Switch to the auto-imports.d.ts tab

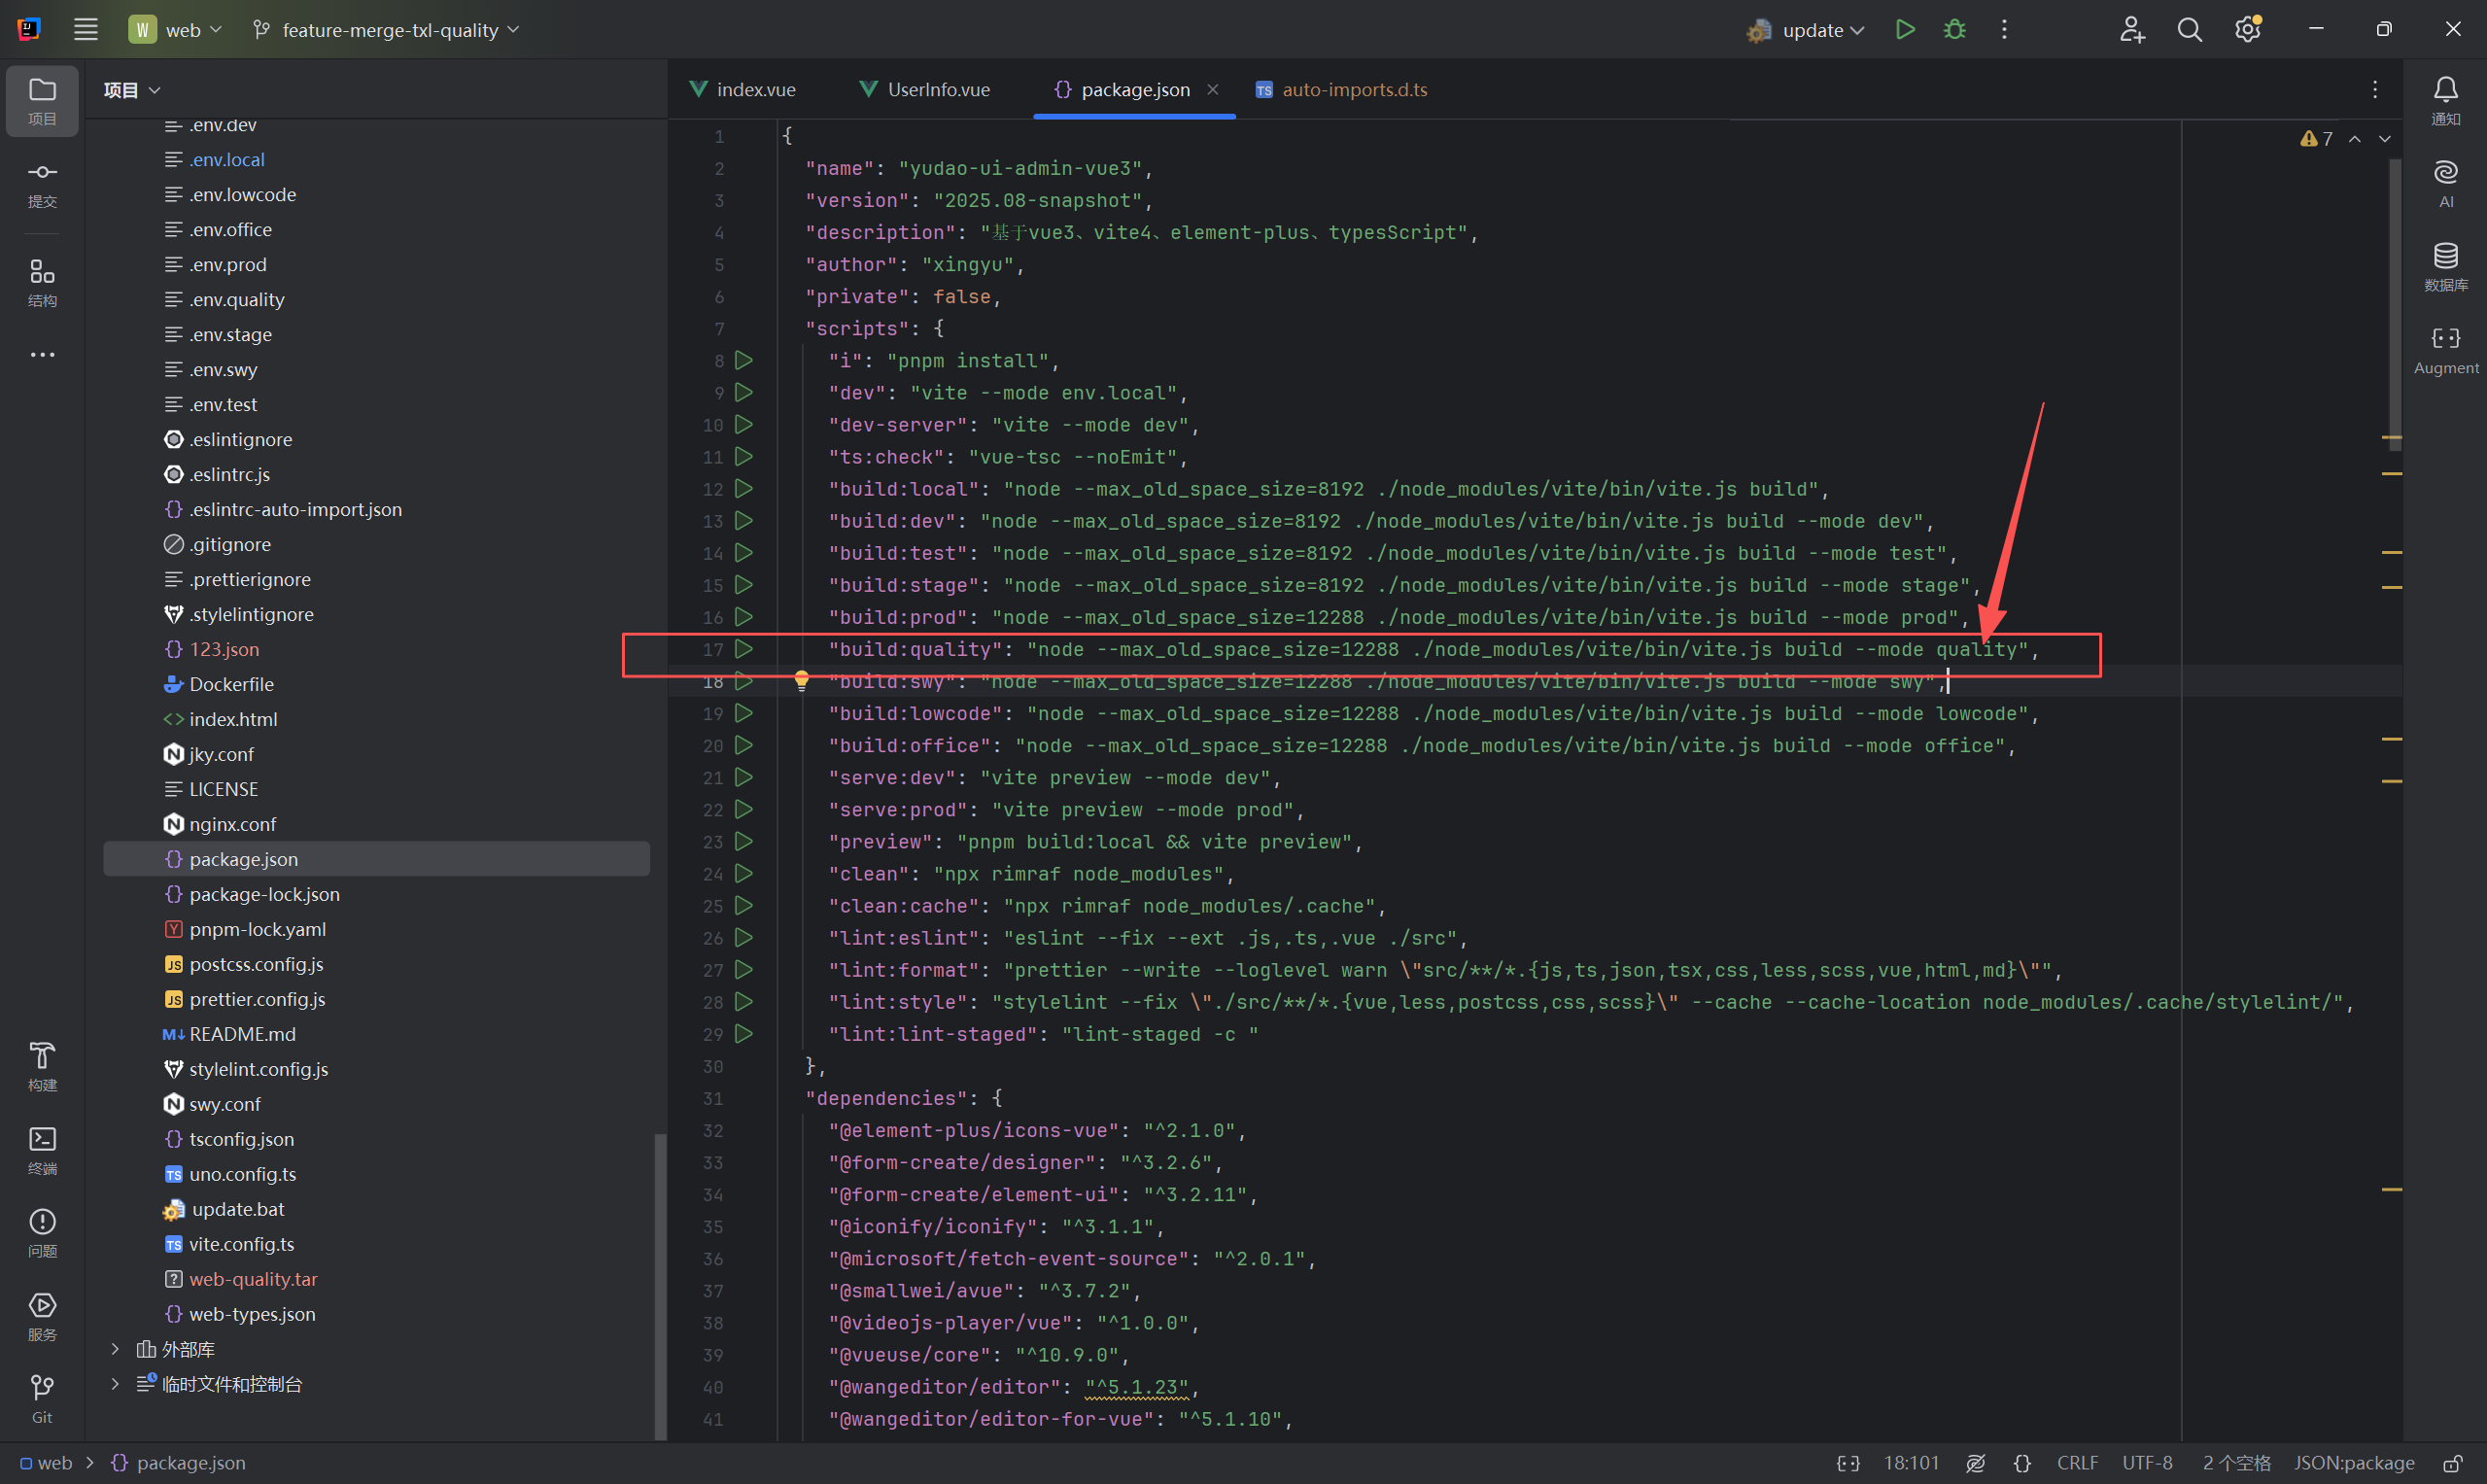click(1353, 89)
